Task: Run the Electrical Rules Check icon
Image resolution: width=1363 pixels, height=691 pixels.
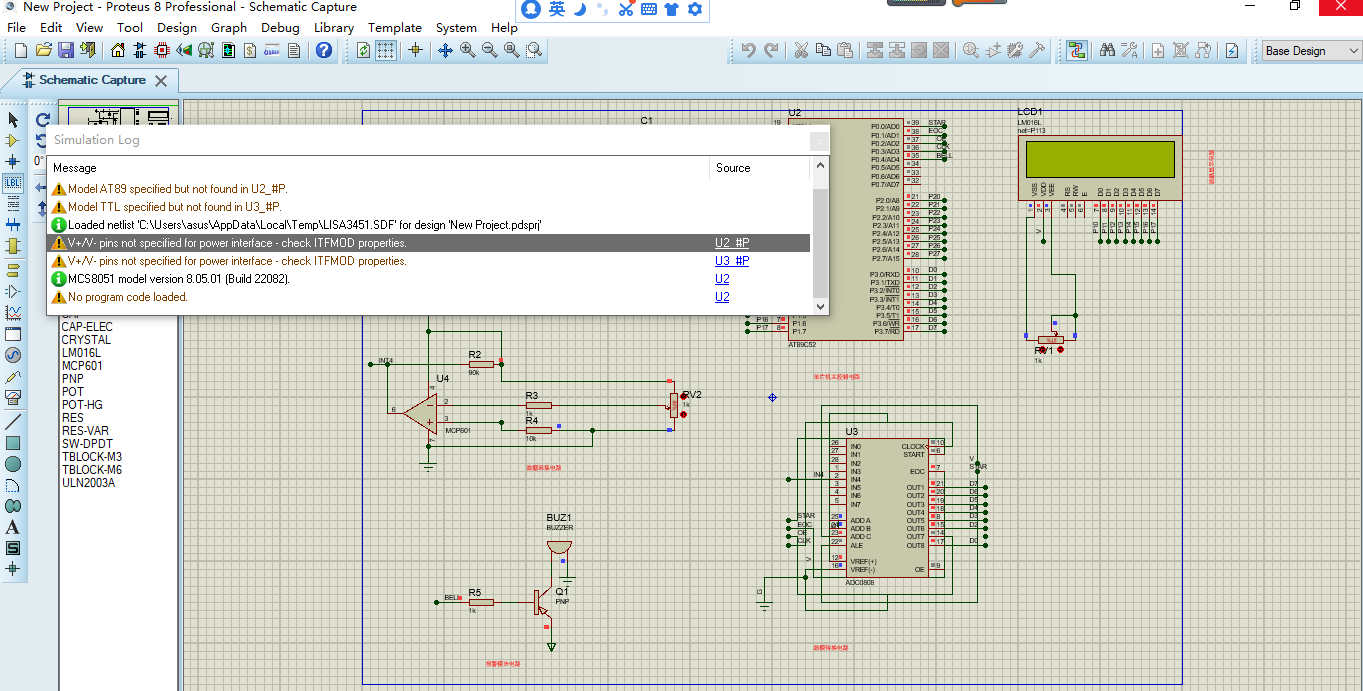Action: (x=1232, y=50)
